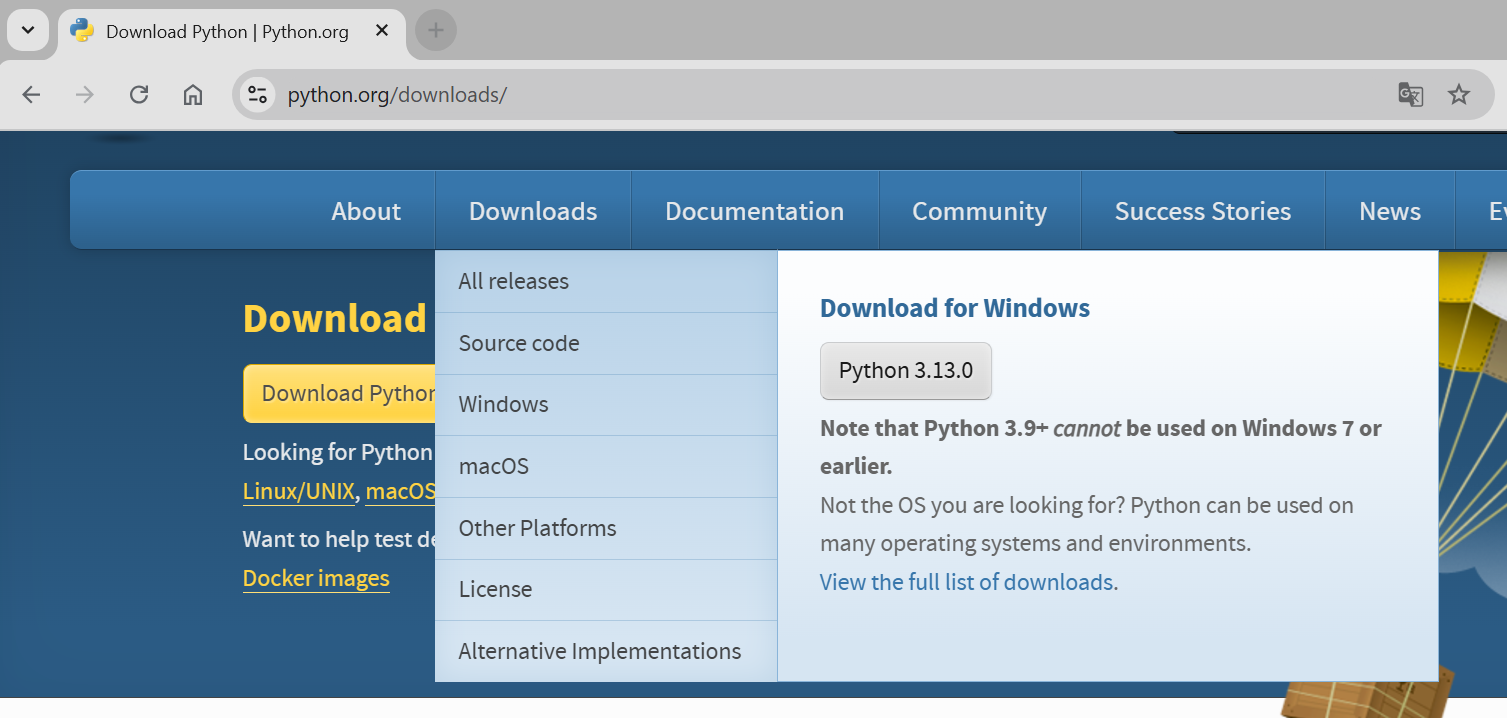The width and height of the screenshot is (1507, 718).
Task: Open the browser home page icon
Action: (193, 94)
